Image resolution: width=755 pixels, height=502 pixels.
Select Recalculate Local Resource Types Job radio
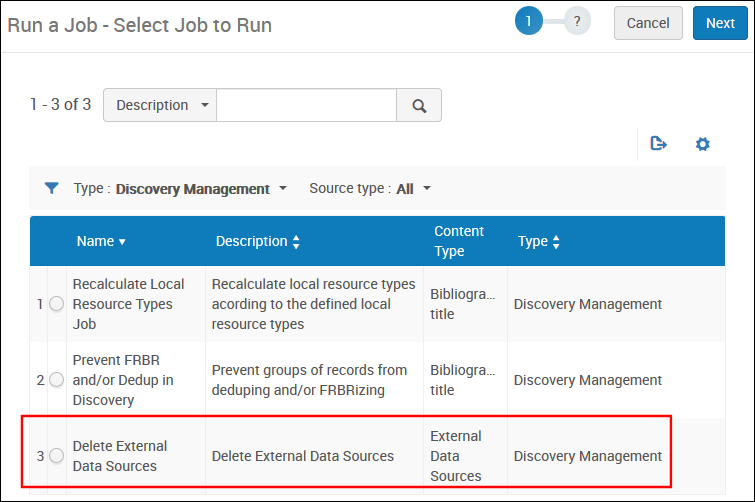(56, 304)
